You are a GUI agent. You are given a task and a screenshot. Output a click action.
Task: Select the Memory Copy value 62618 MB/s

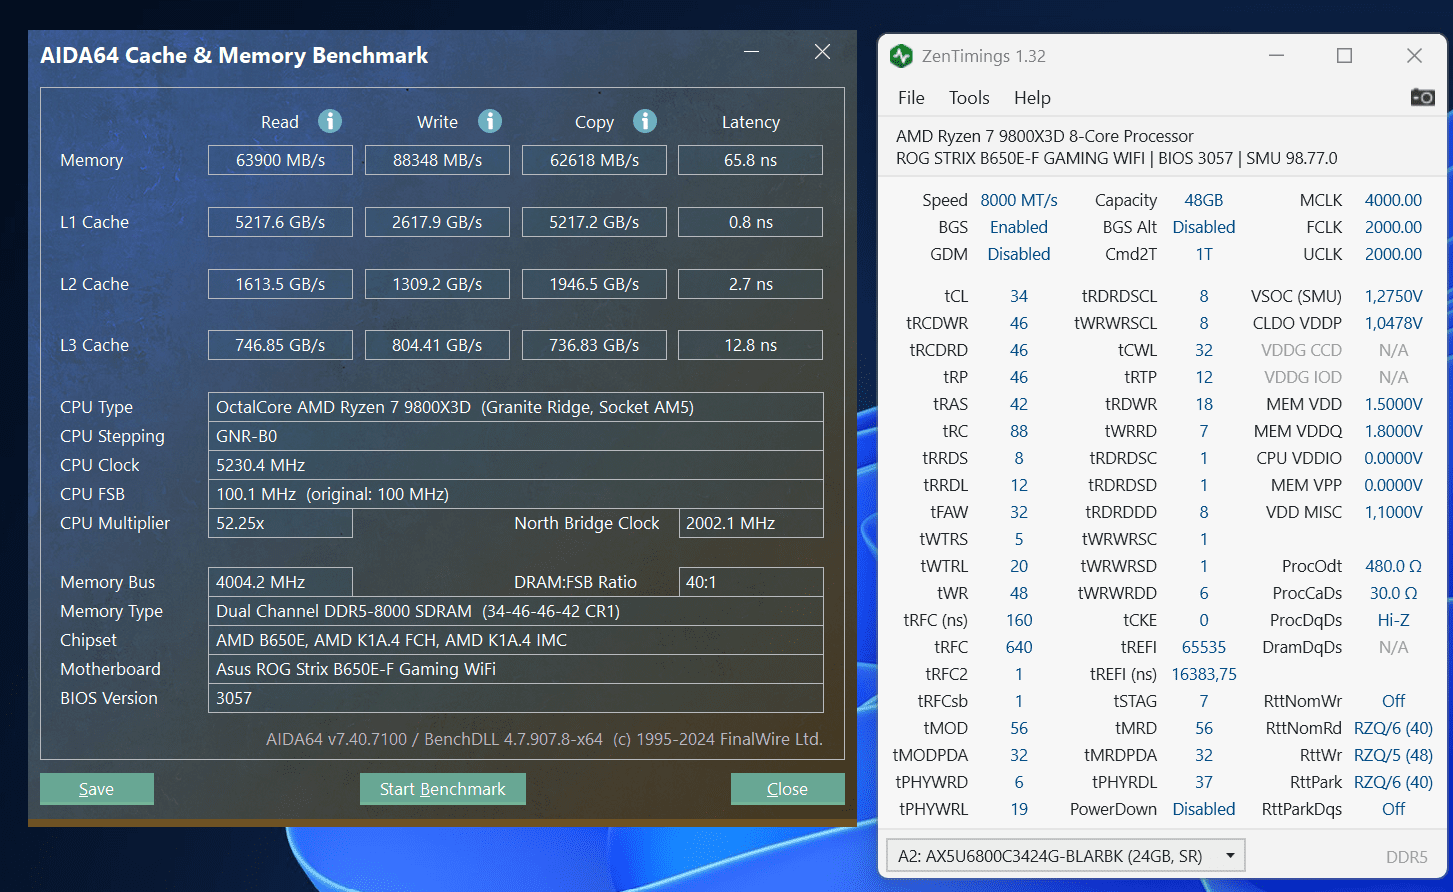(x=594, y=160)
